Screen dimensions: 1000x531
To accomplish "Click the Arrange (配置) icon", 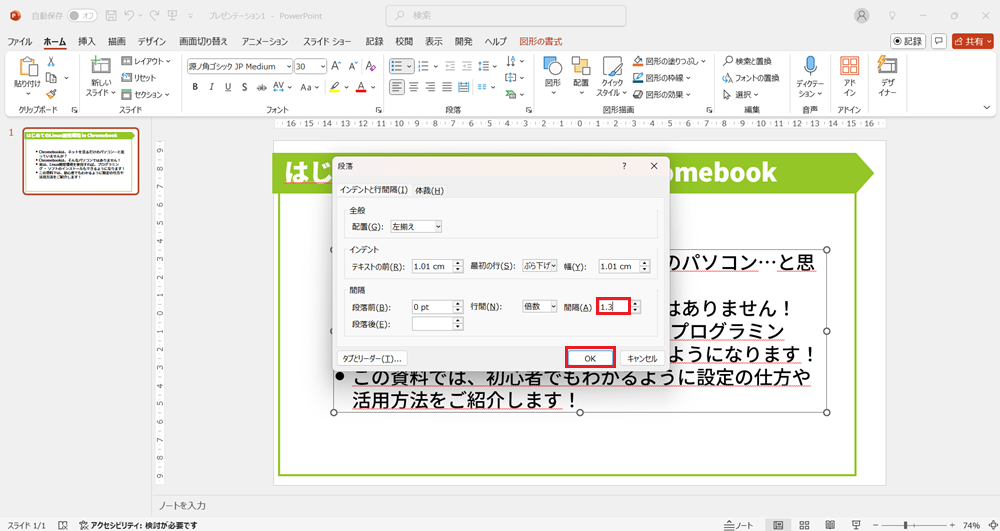I will [x=580, y=66].
